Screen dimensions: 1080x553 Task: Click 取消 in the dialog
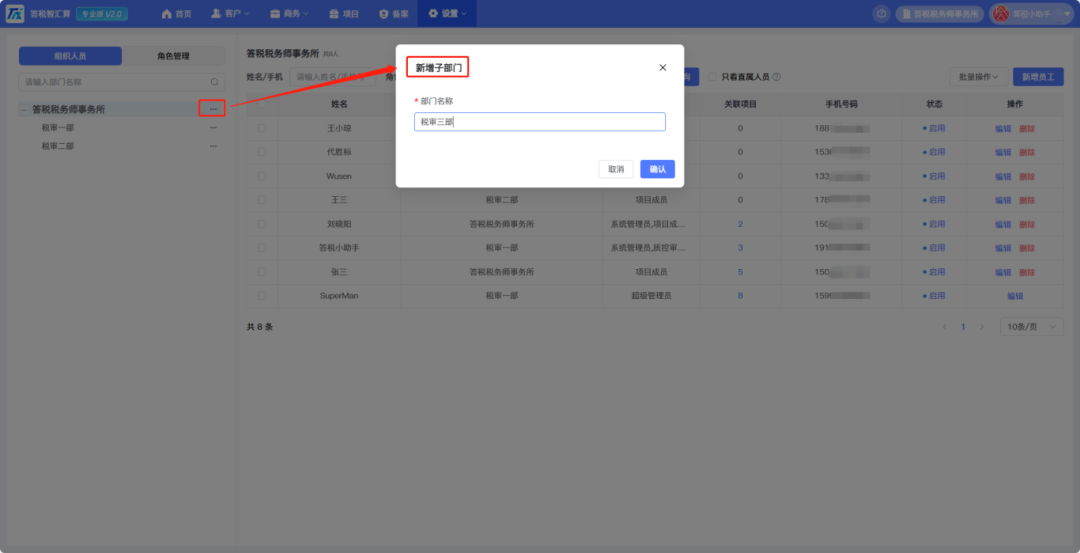click(x=616, y=169)
